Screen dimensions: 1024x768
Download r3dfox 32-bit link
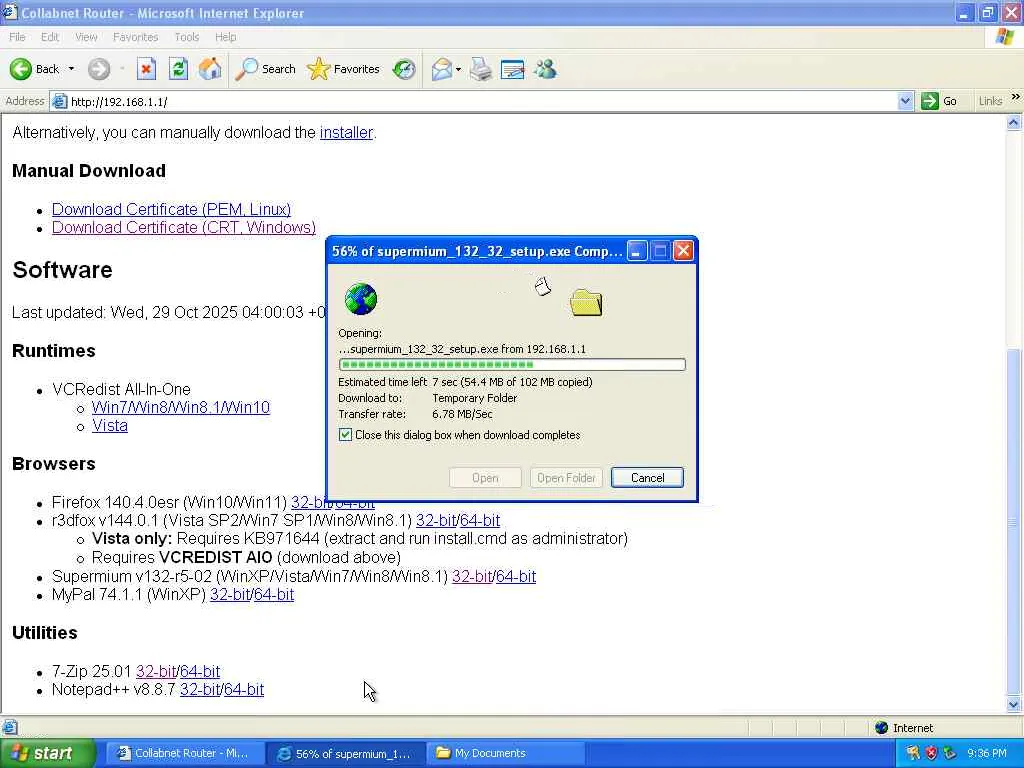[436, 520]
